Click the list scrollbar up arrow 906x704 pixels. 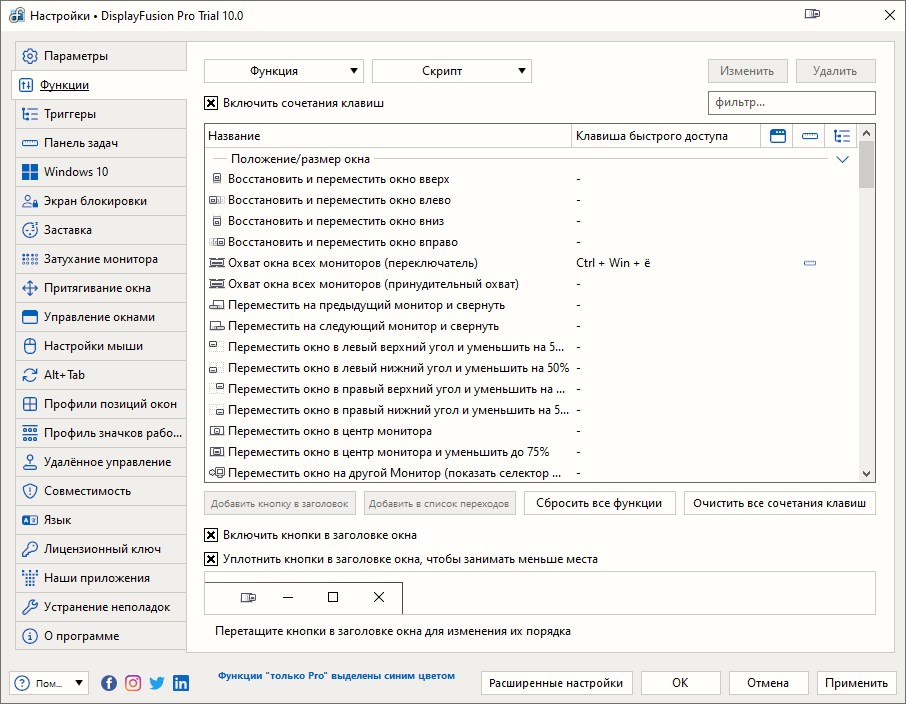pyautogui.click(x=866, y=133)
